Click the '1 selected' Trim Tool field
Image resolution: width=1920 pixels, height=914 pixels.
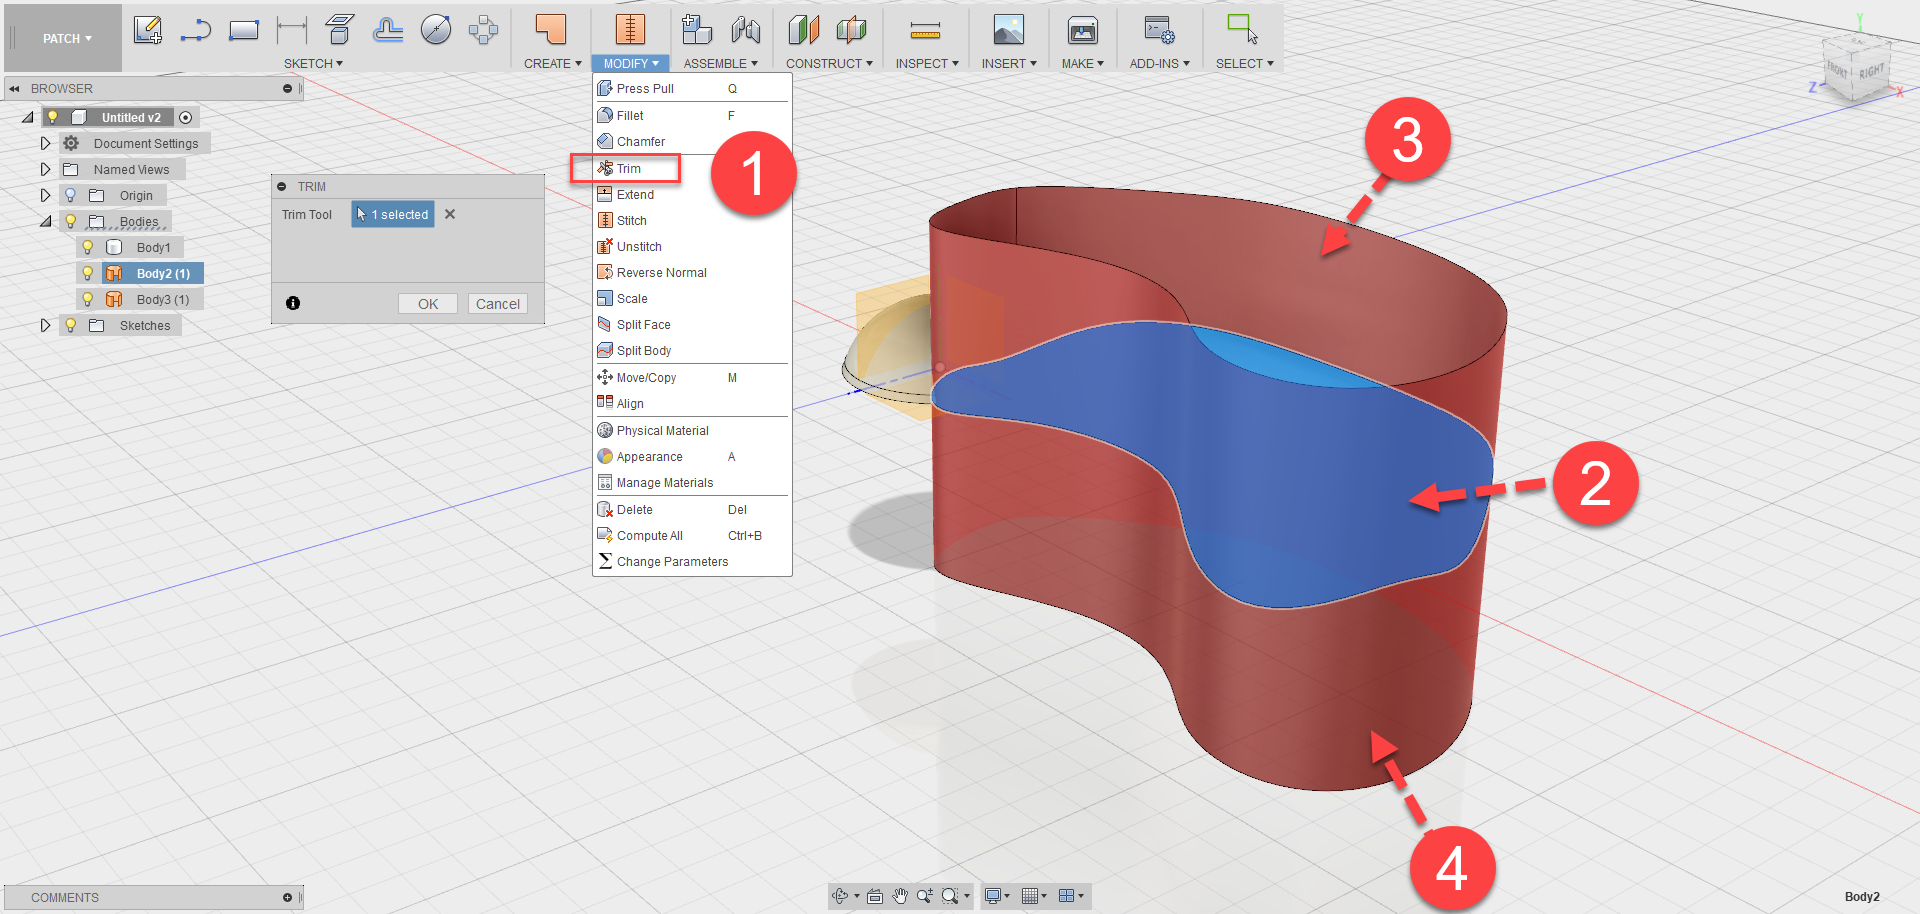tap(392, 214)
